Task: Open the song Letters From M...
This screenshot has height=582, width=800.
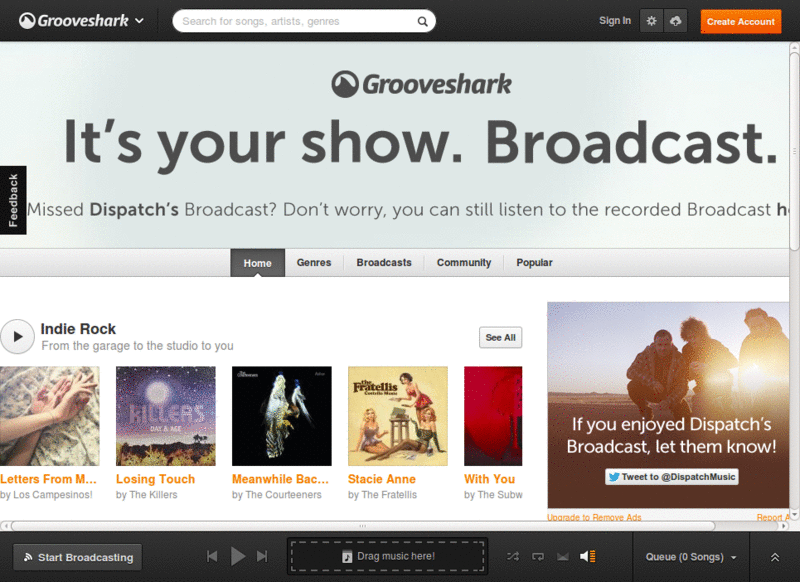Action: tap(48, 479)
